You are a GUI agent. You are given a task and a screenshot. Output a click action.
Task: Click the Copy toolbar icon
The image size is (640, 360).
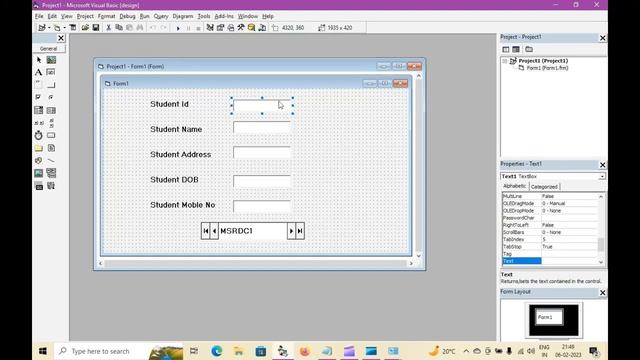[x=119, y=28]
